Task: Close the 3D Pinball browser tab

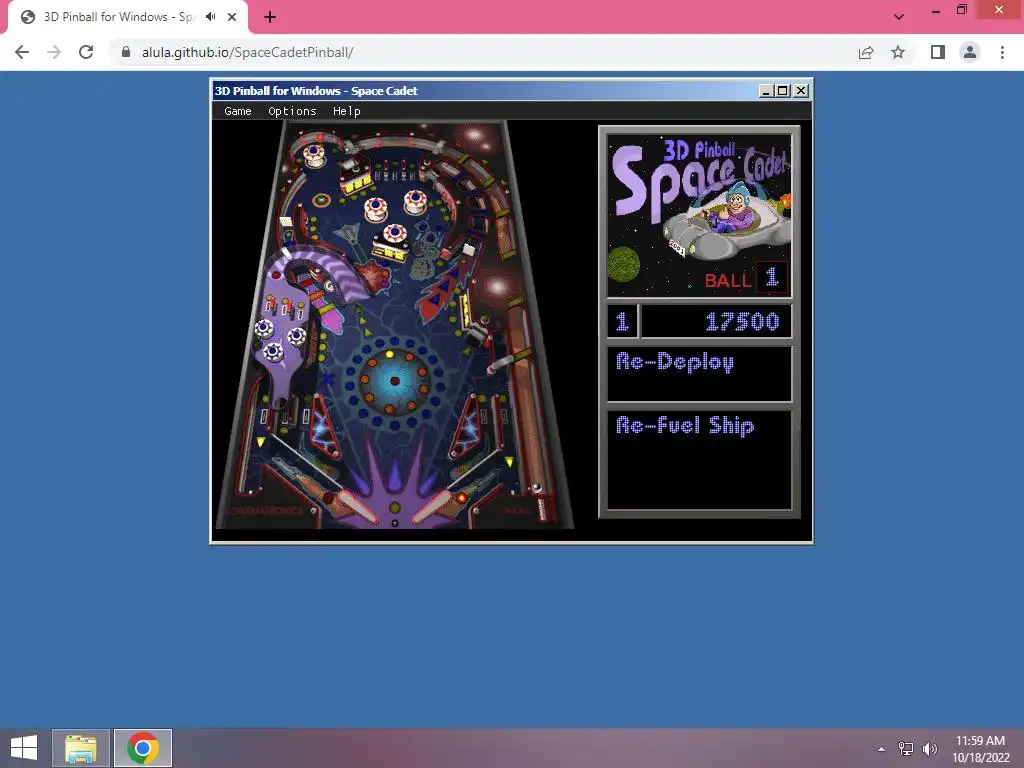Action: coord(232,17)
